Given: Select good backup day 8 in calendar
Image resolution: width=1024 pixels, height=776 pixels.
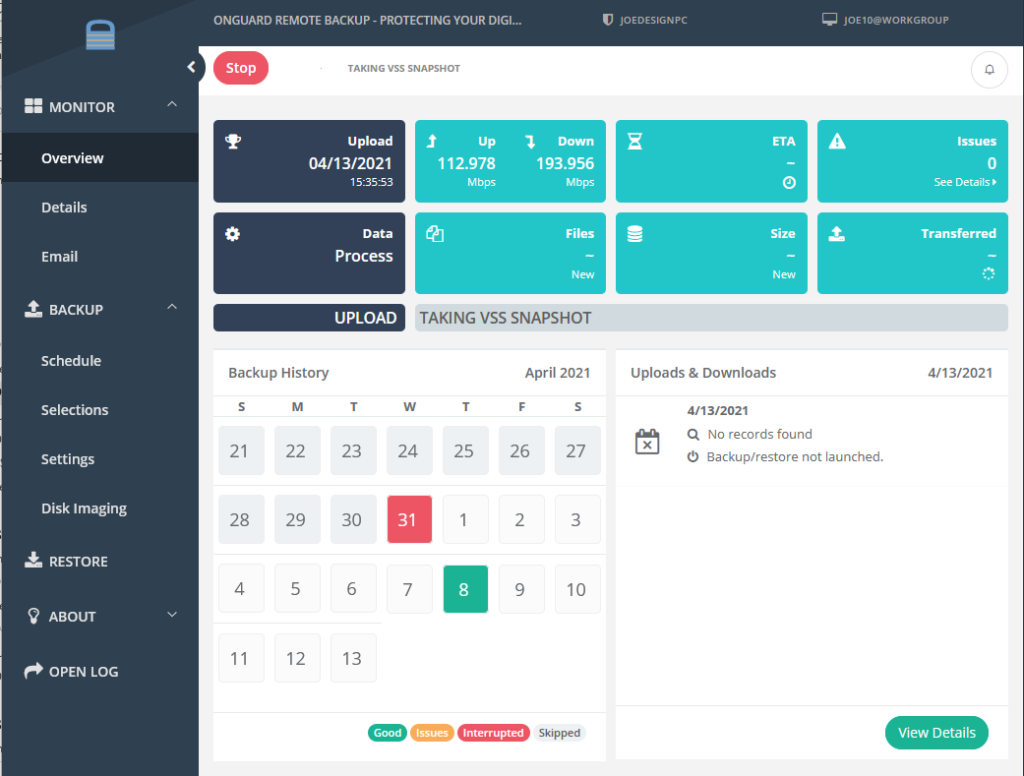Looking at the screenshot, I should pyautogui.click(x=466, y=589).
